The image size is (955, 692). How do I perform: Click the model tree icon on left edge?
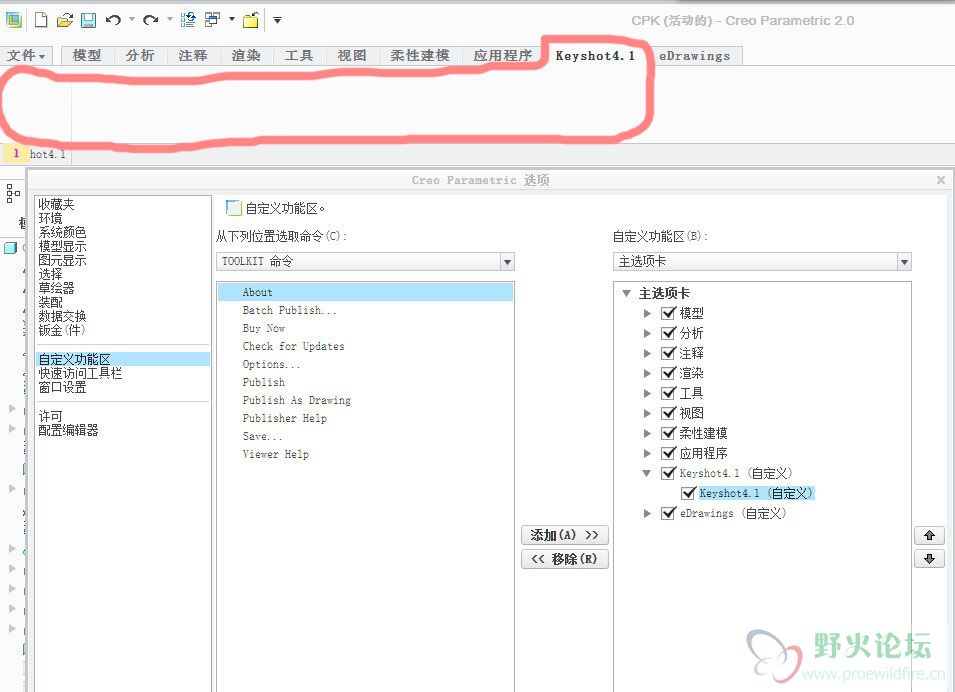coord(13,193)
